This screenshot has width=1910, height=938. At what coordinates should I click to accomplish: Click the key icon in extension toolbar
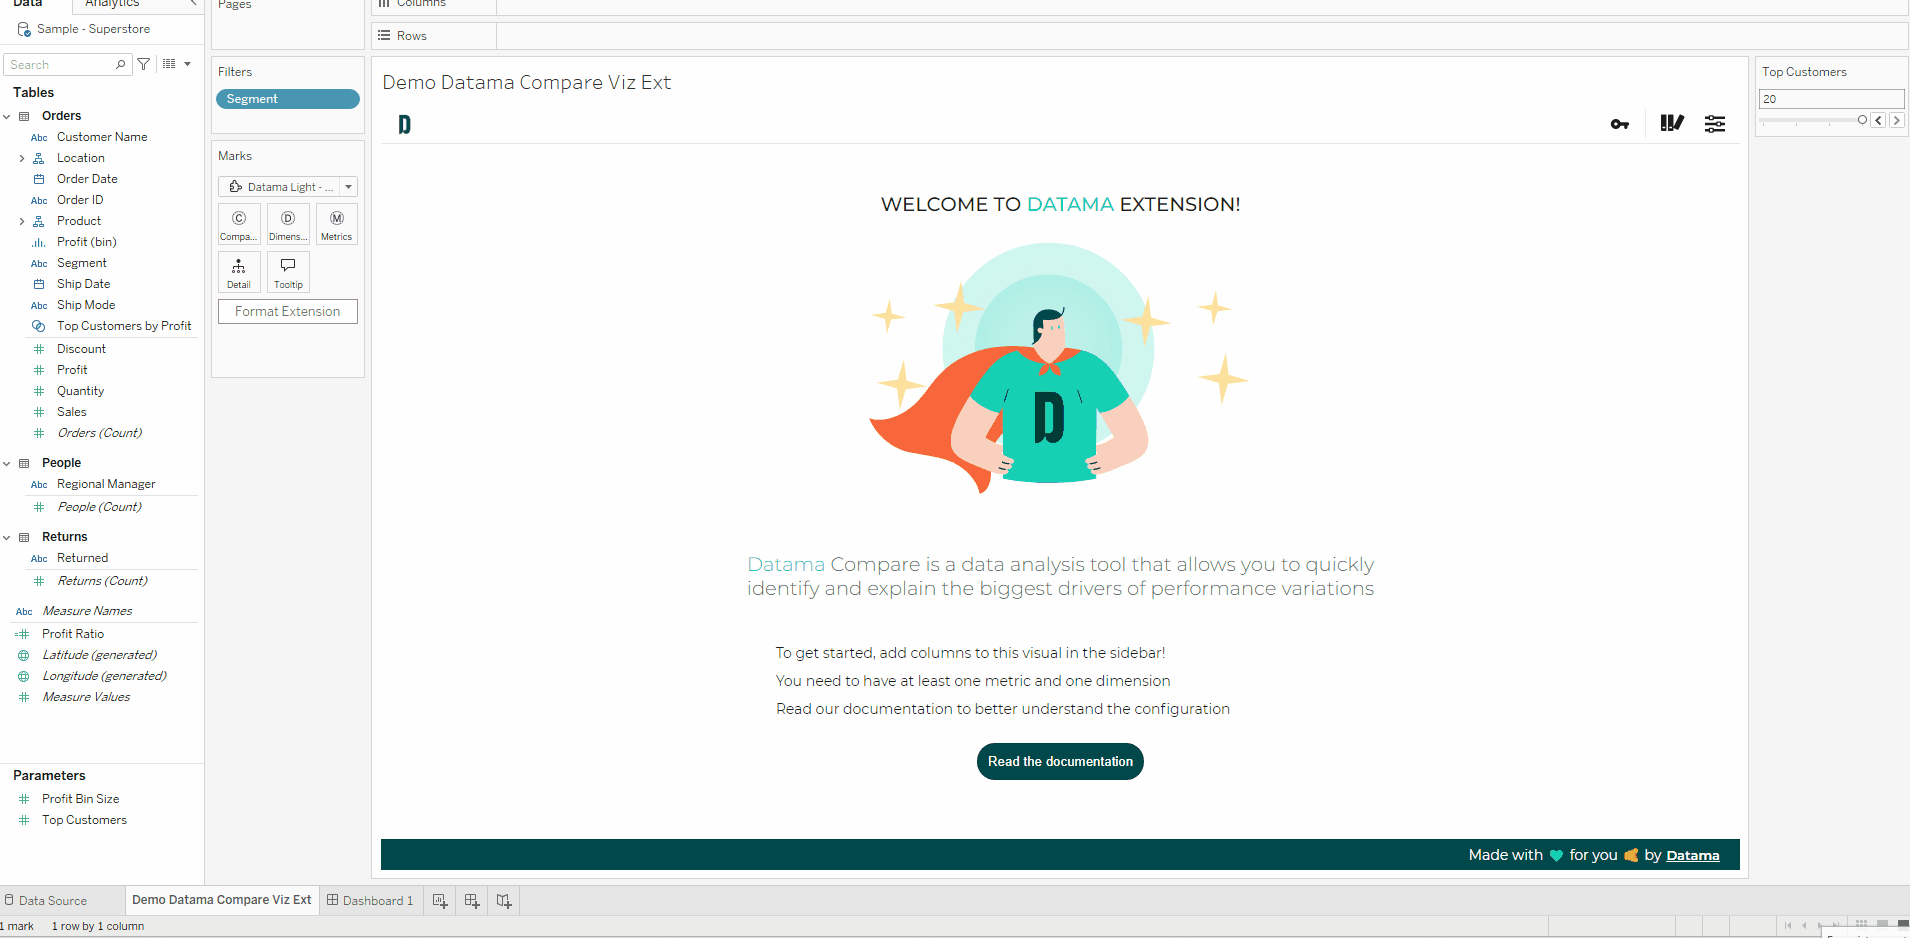point(1619,124)
